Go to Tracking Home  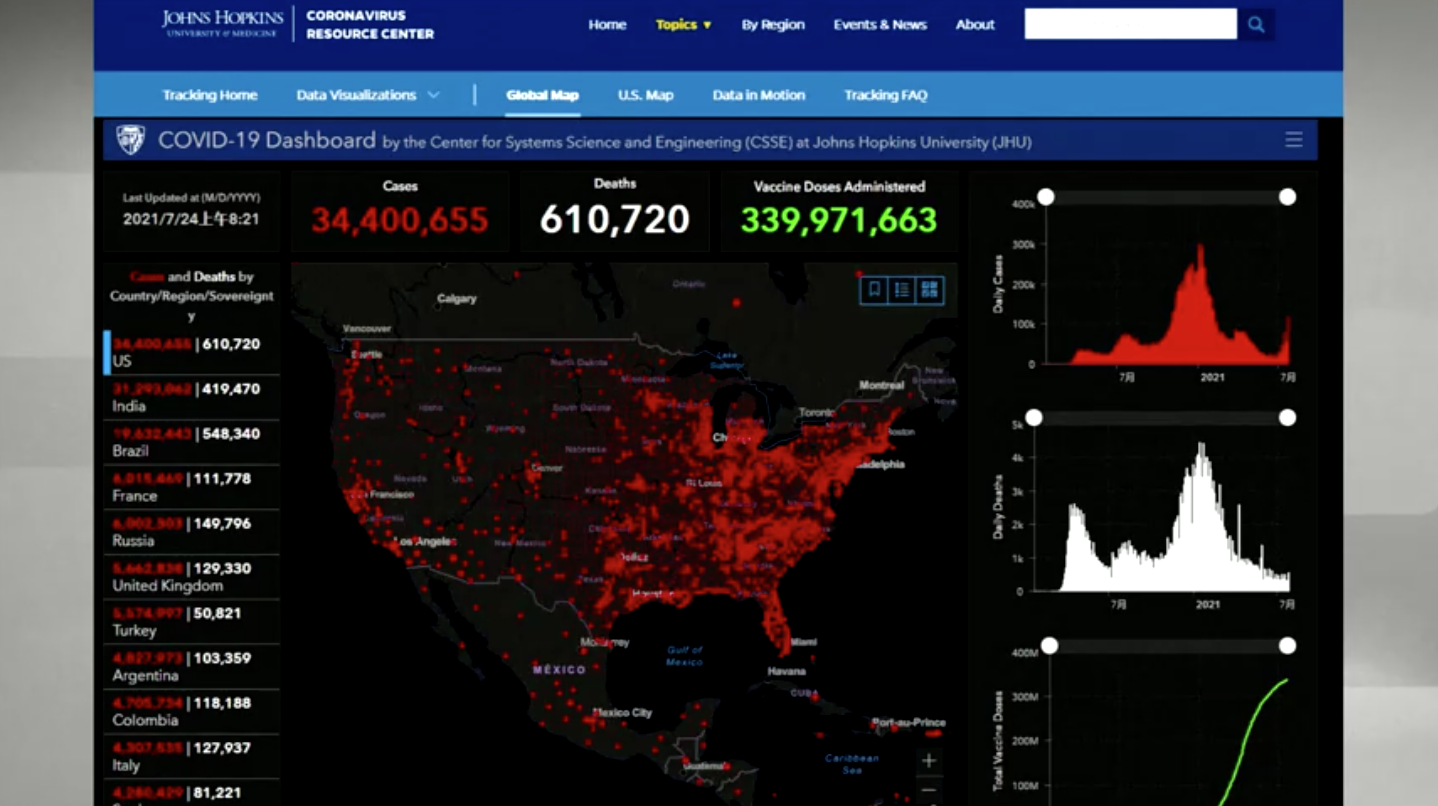coord(210,95)
